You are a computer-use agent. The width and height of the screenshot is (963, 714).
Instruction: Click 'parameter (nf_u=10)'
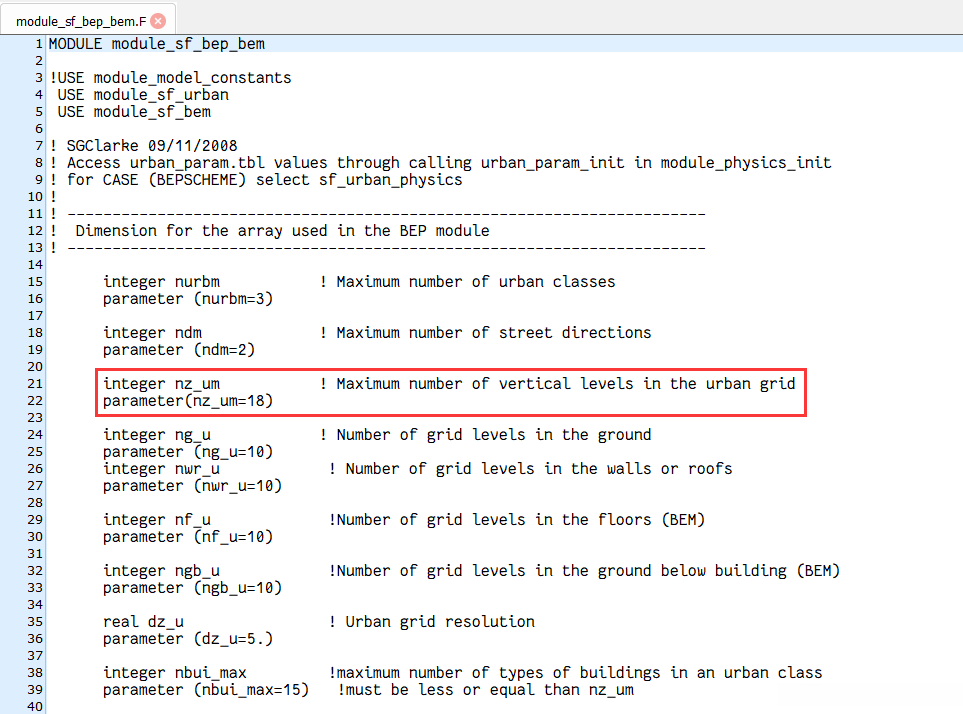(x=188, y=537)
